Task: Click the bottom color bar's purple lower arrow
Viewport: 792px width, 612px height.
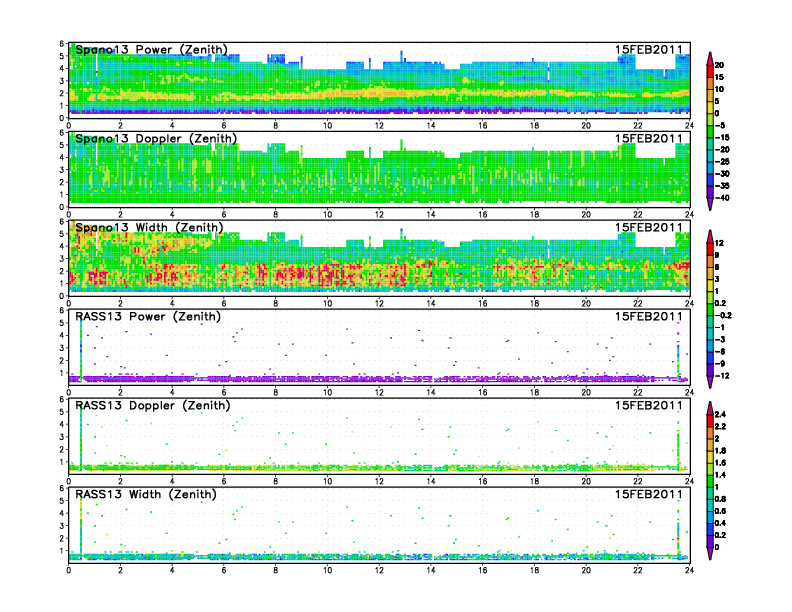Action: (x=710, y=553)
